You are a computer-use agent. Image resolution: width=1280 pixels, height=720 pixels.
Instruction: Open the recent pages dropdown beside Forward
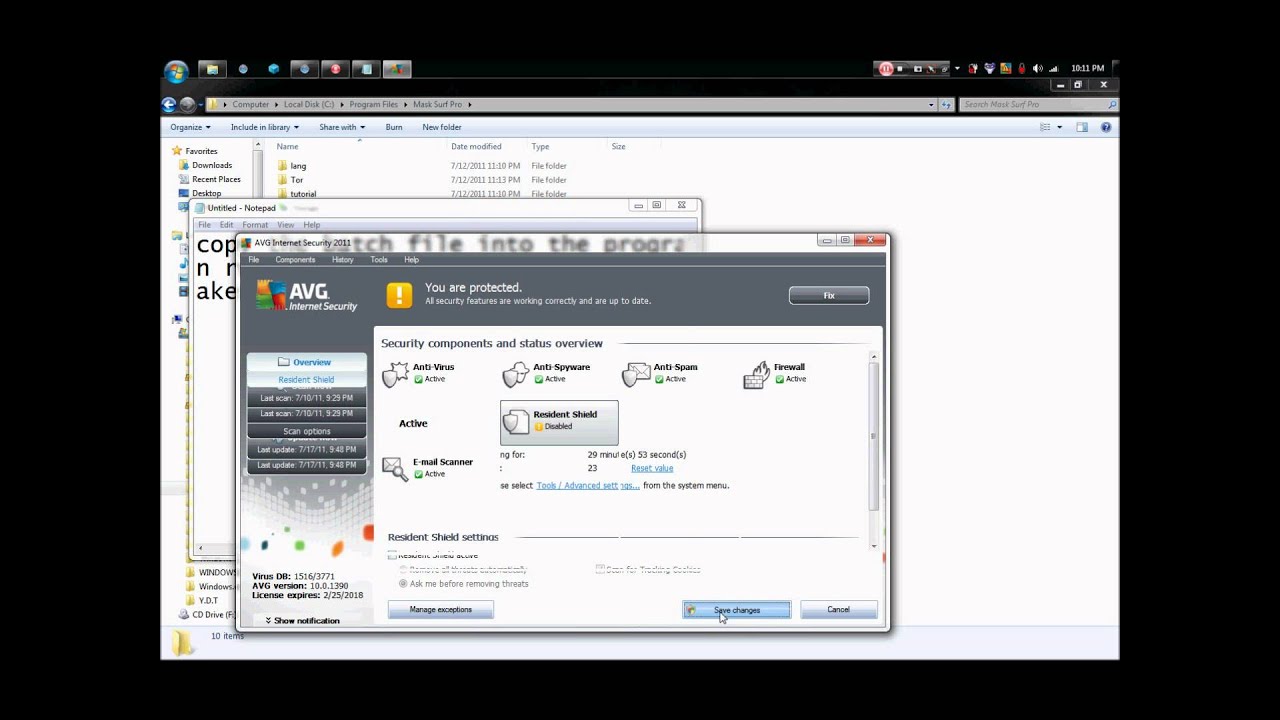[201, 104]
